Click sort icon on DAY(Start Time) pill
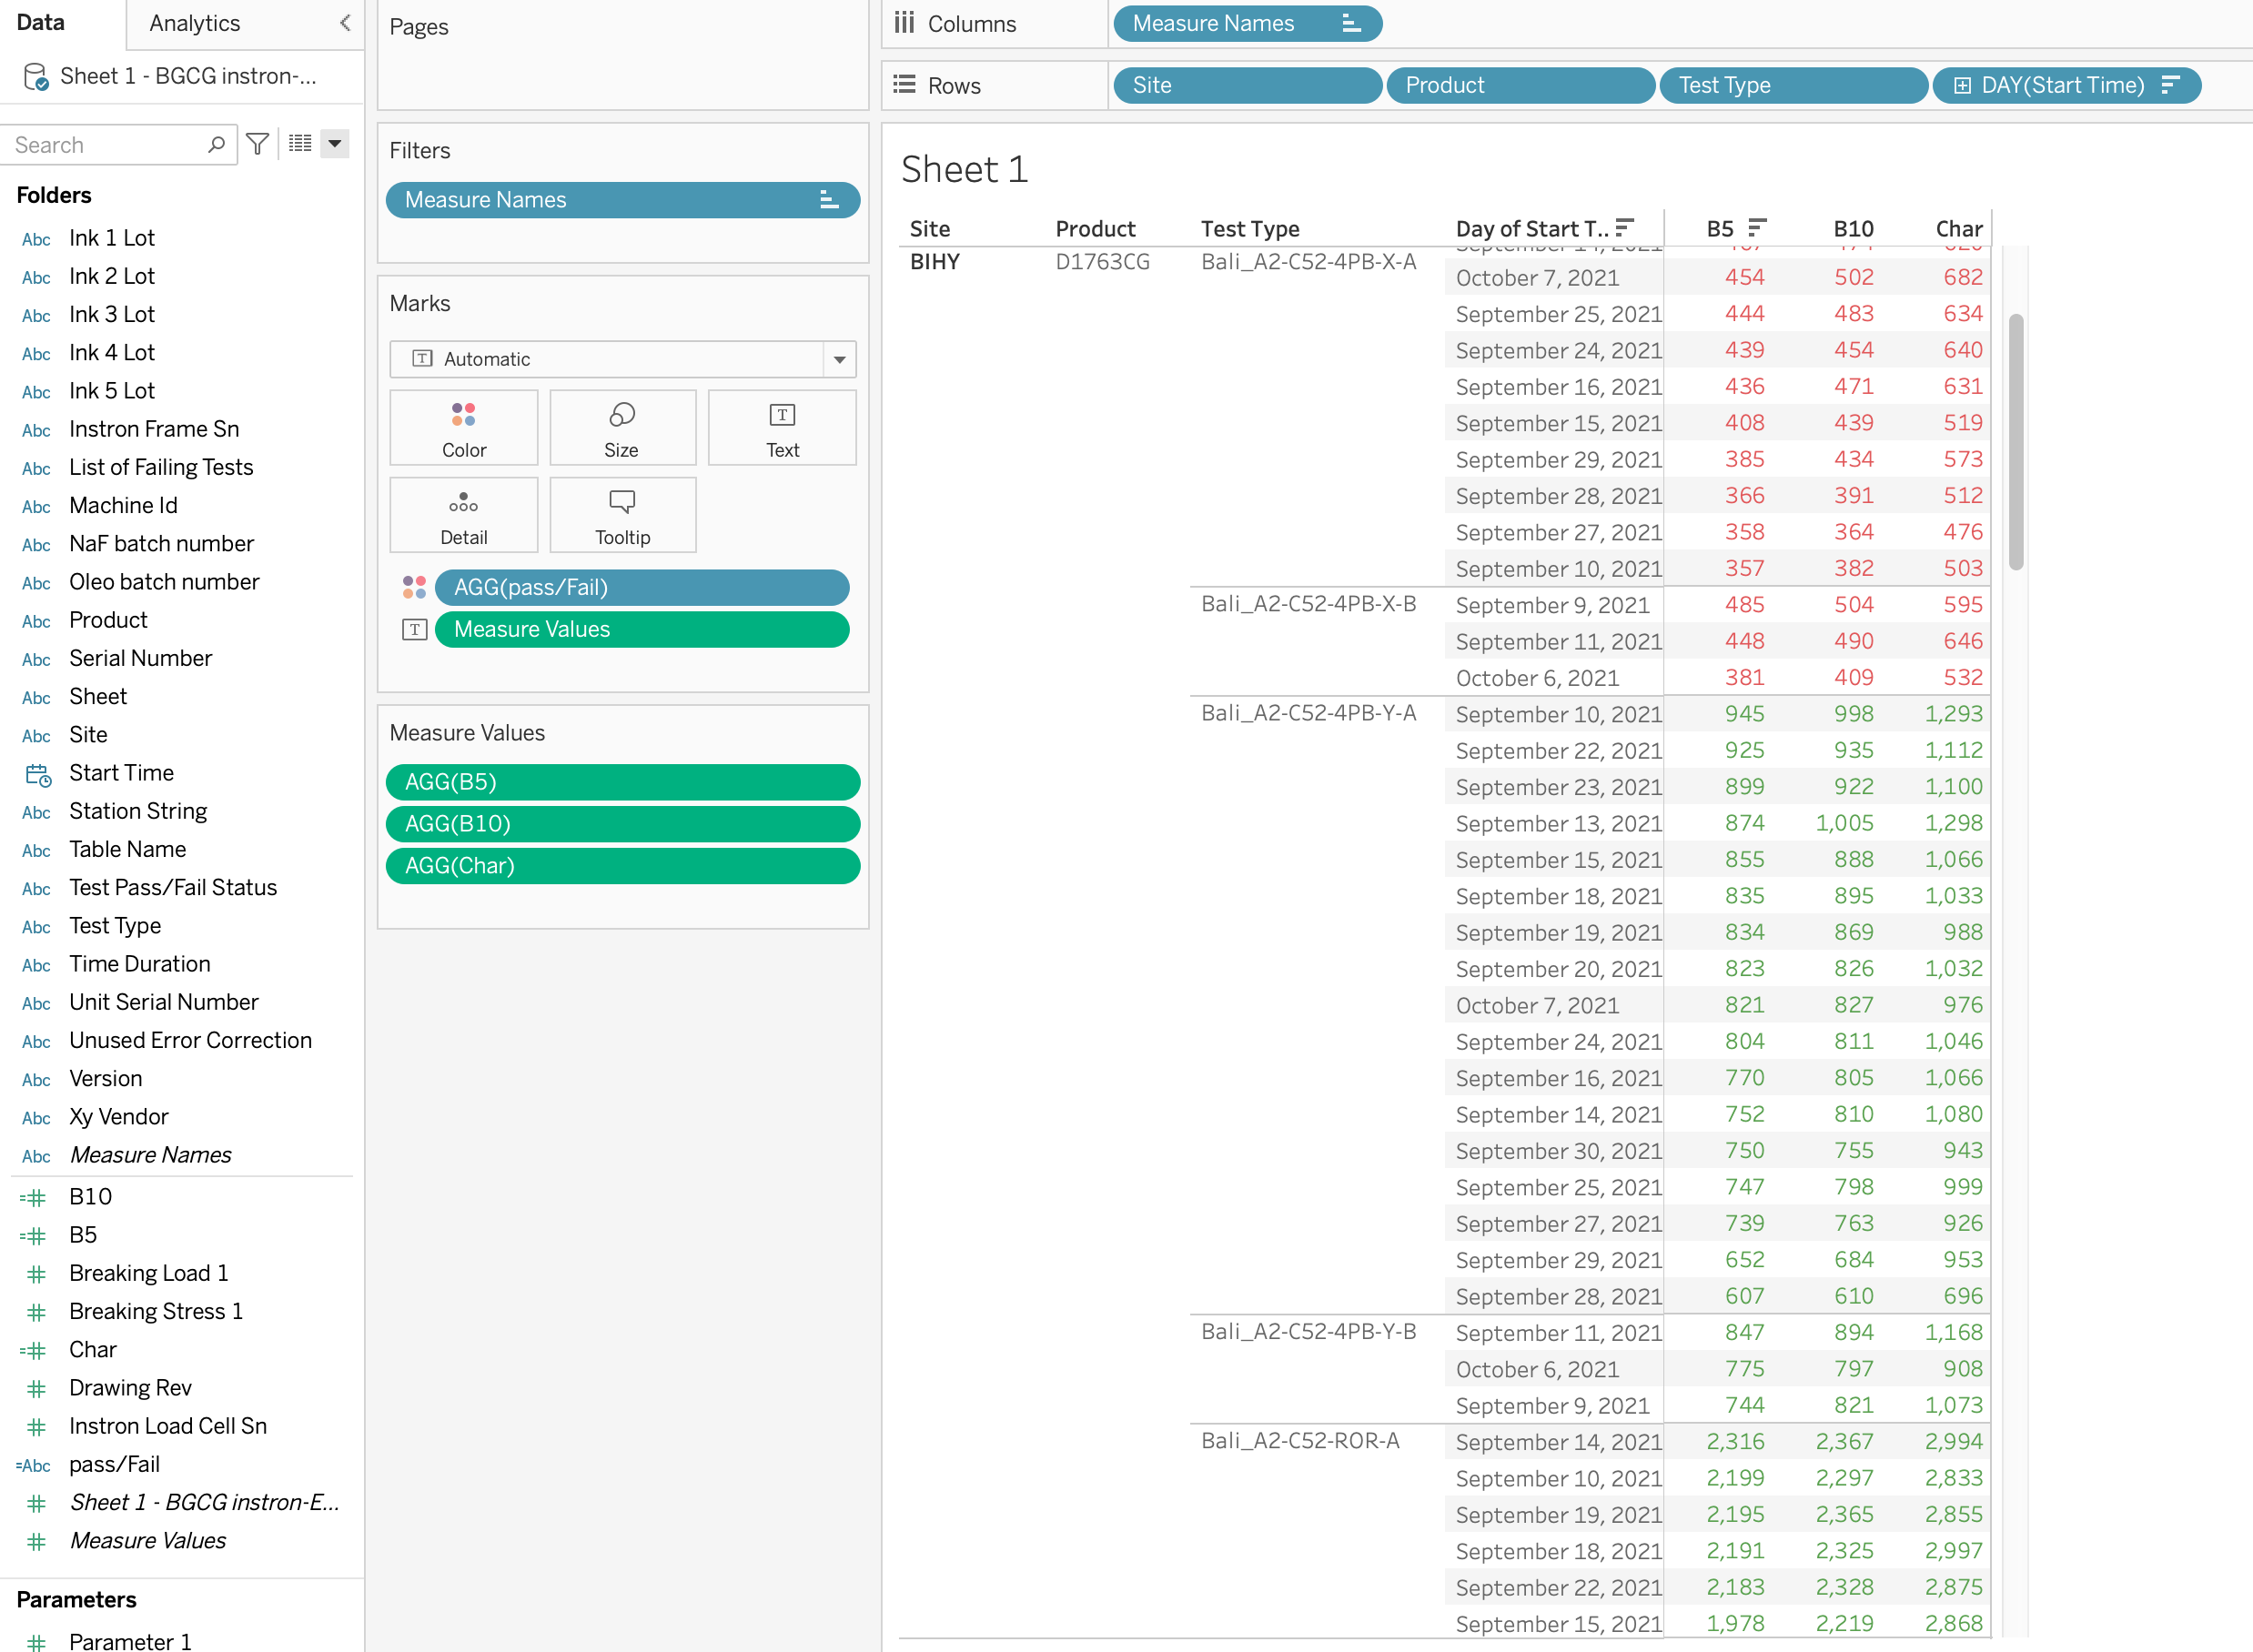 coord(2169,85)
